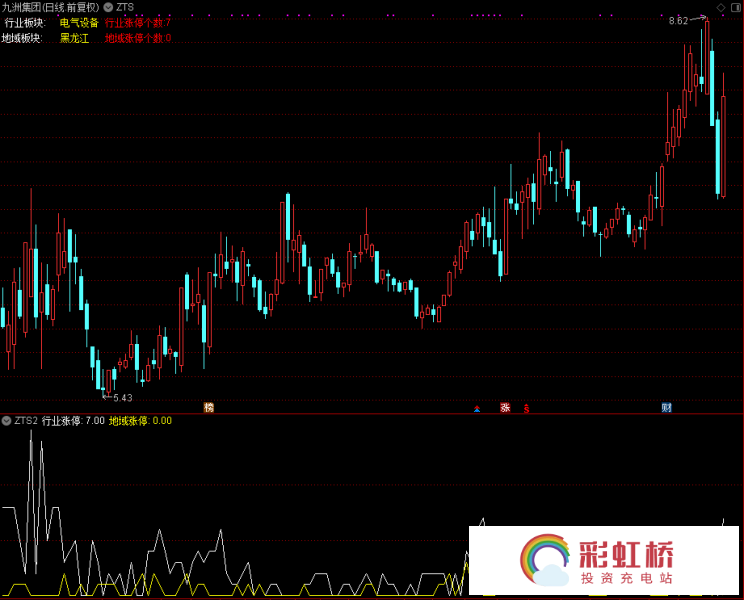
Task: Click the 8.62 high price label
Action: tap(678, 21)
